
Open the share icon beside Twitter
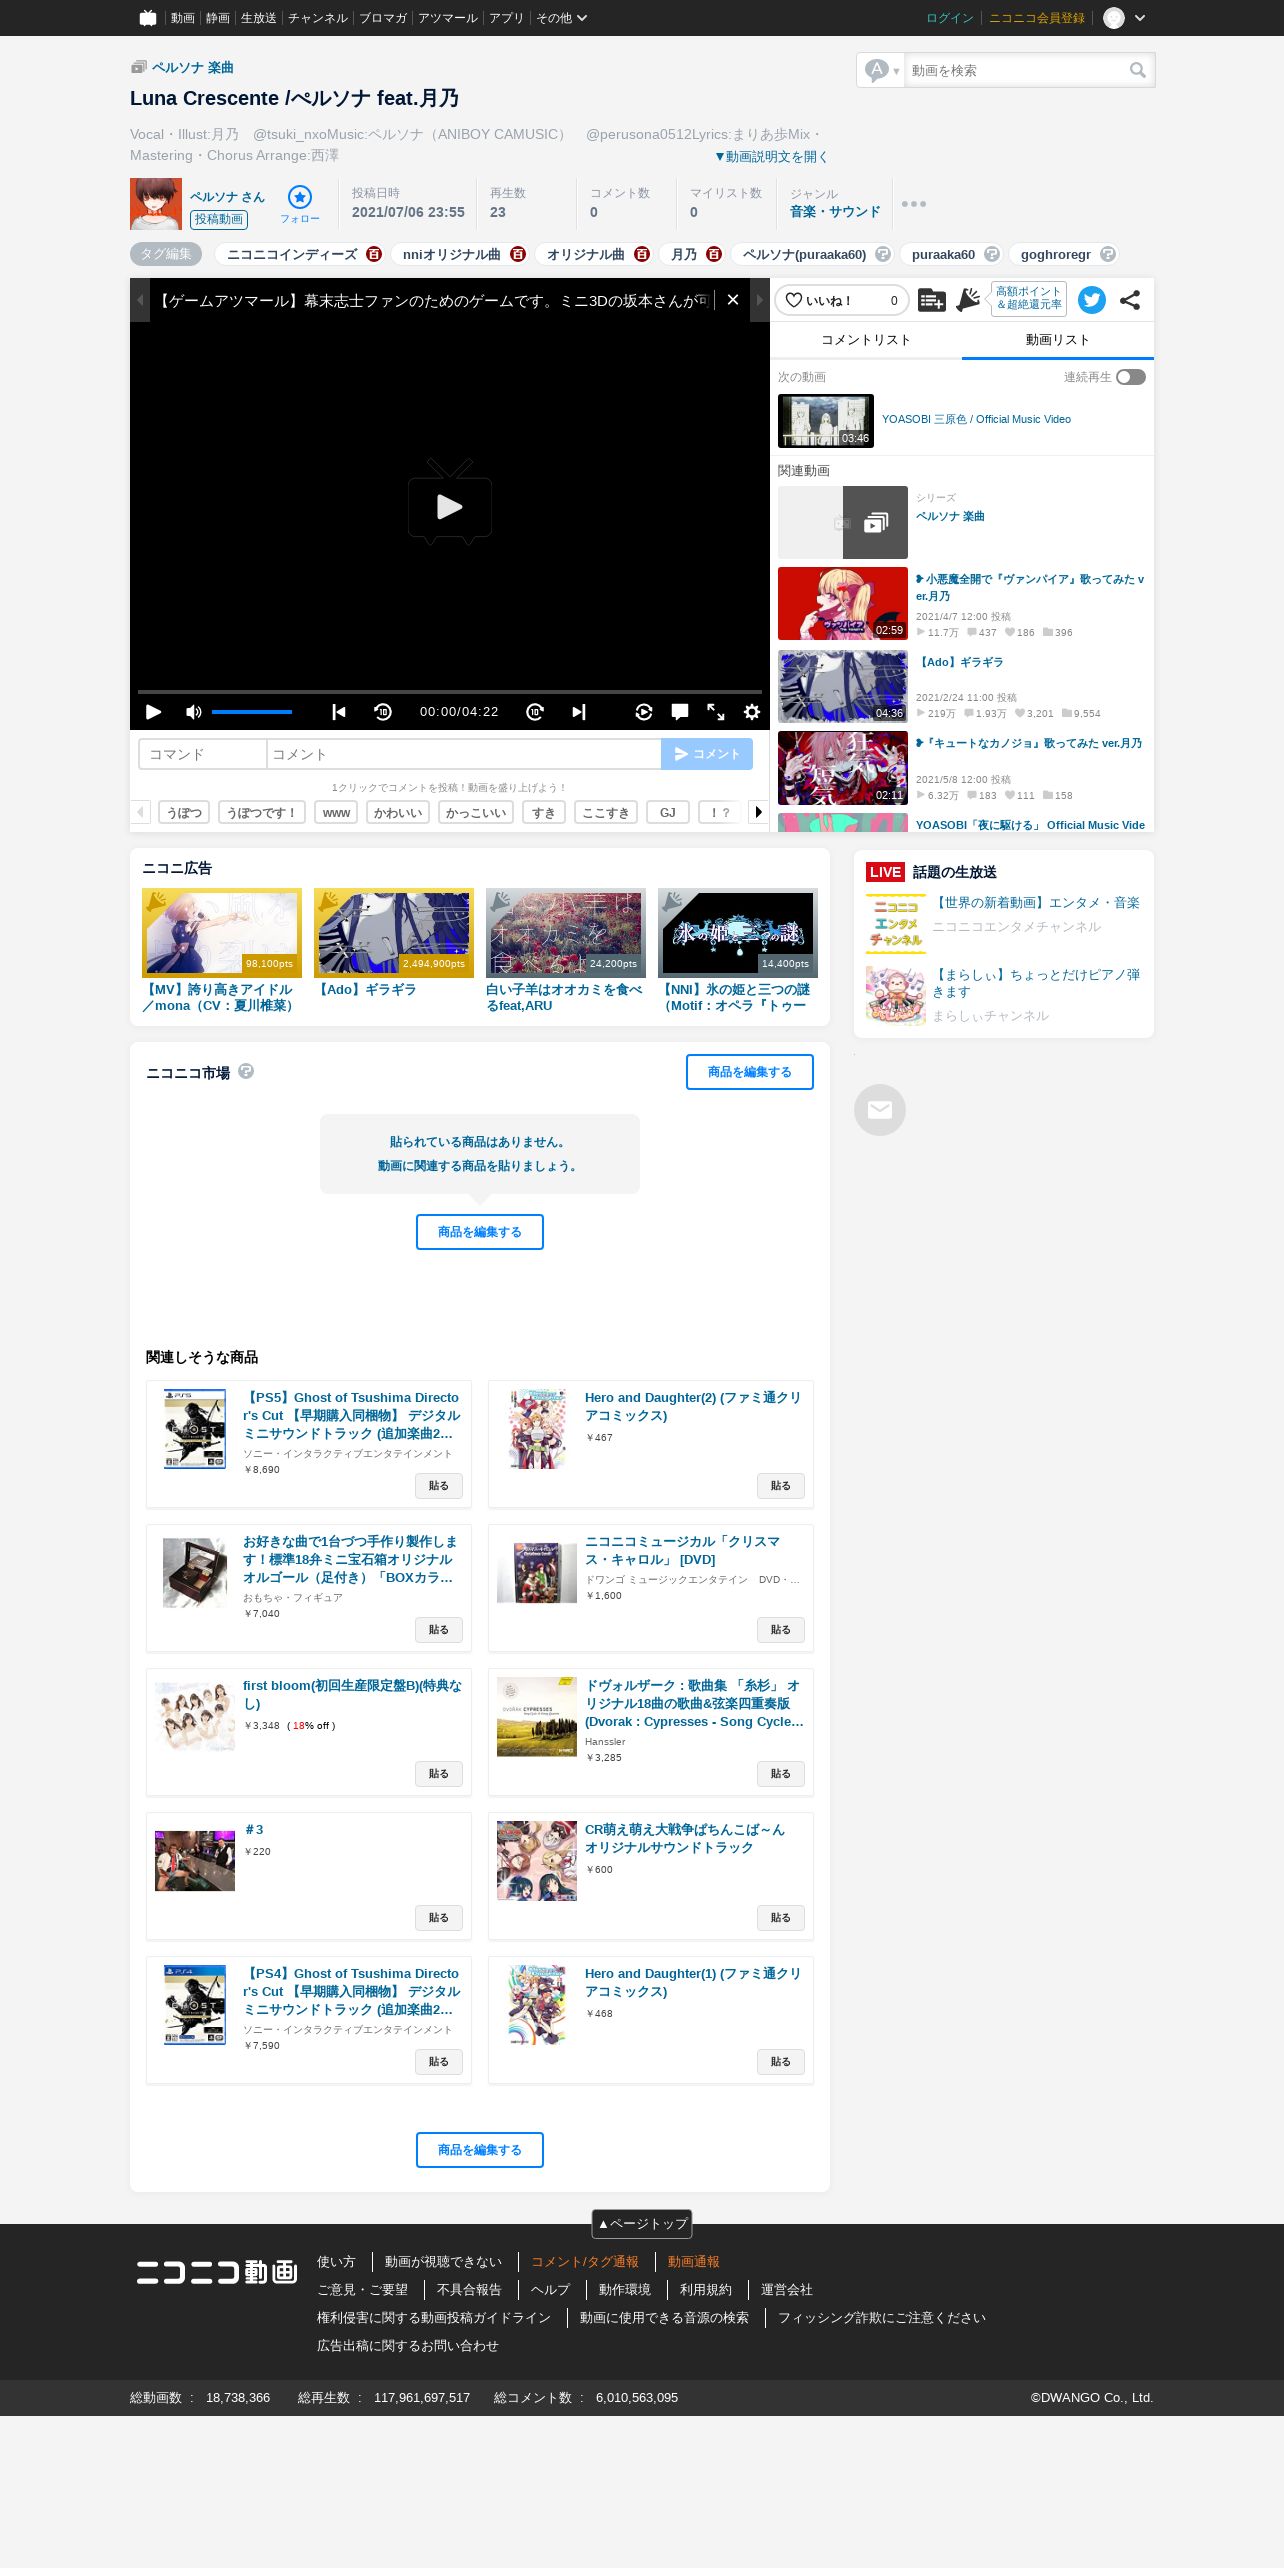[x=1130, y=300]
